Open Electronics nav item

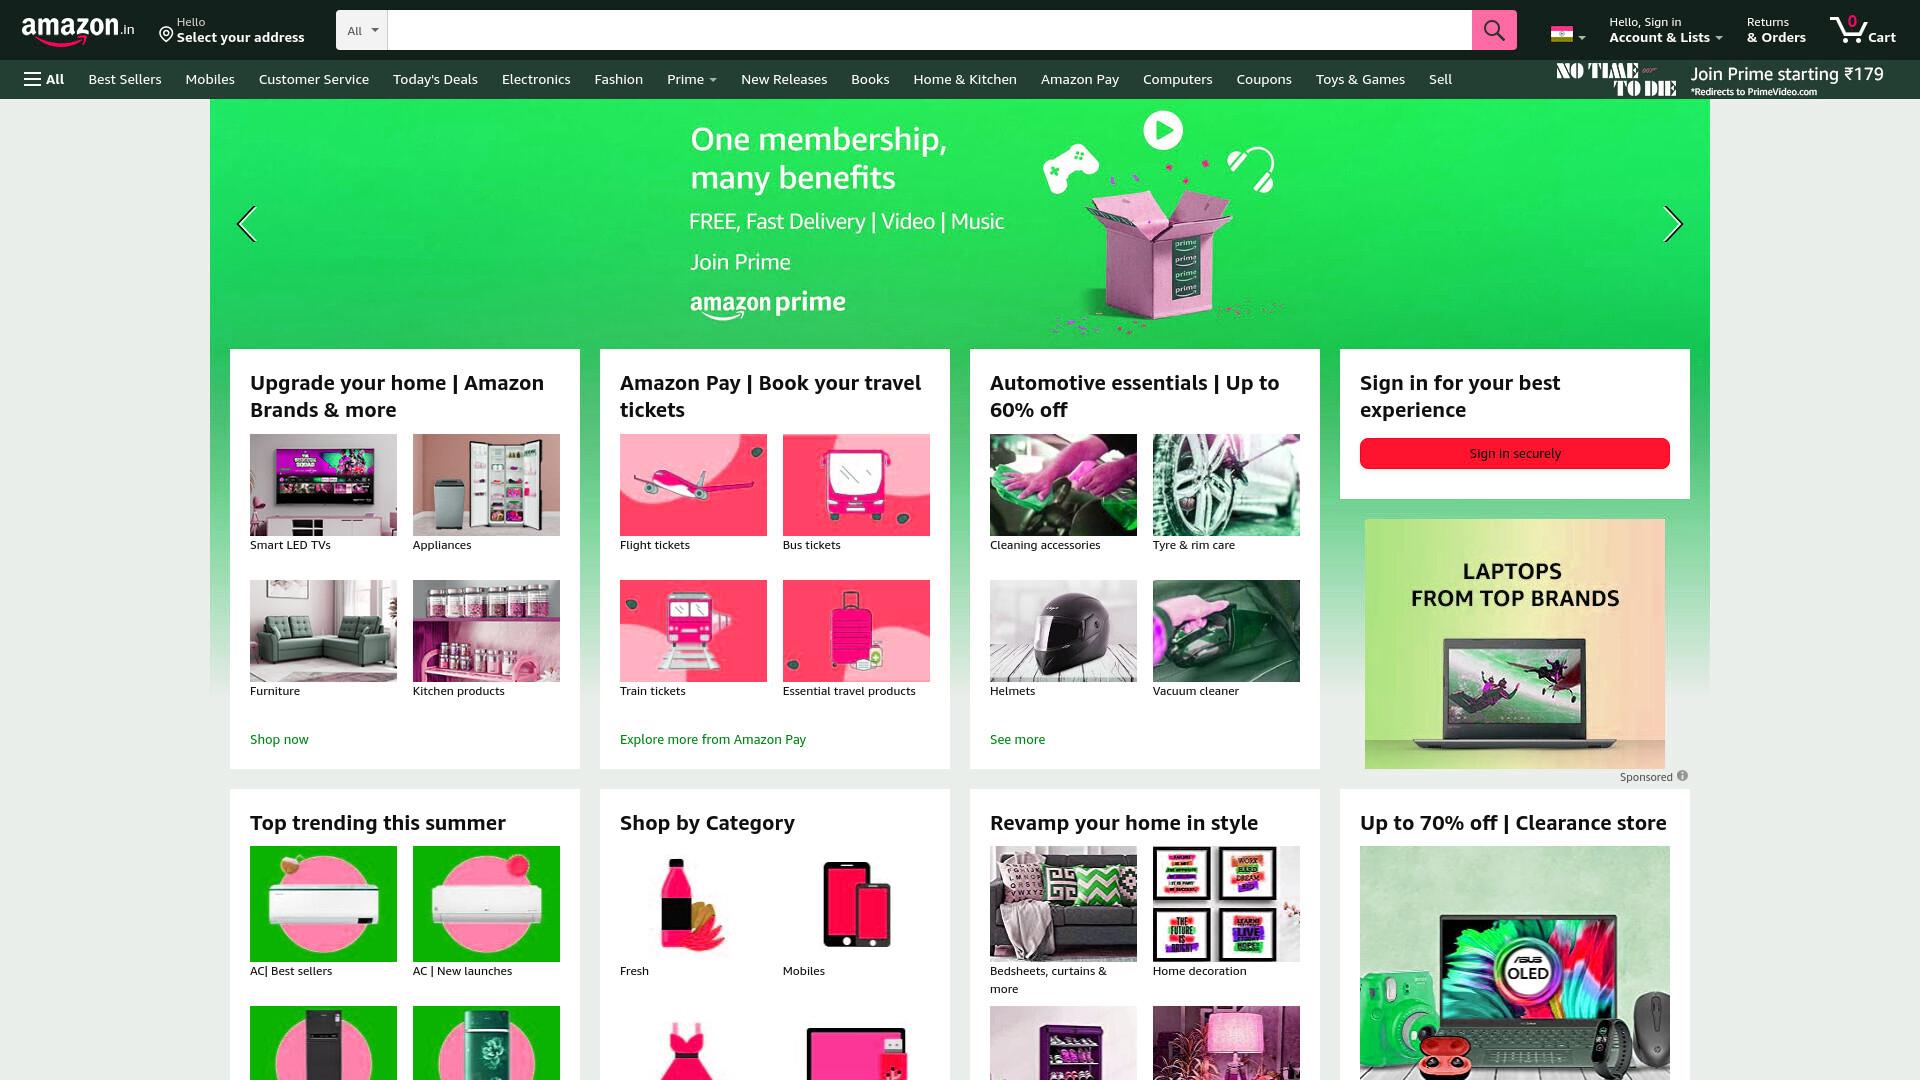tap(536, 79)
